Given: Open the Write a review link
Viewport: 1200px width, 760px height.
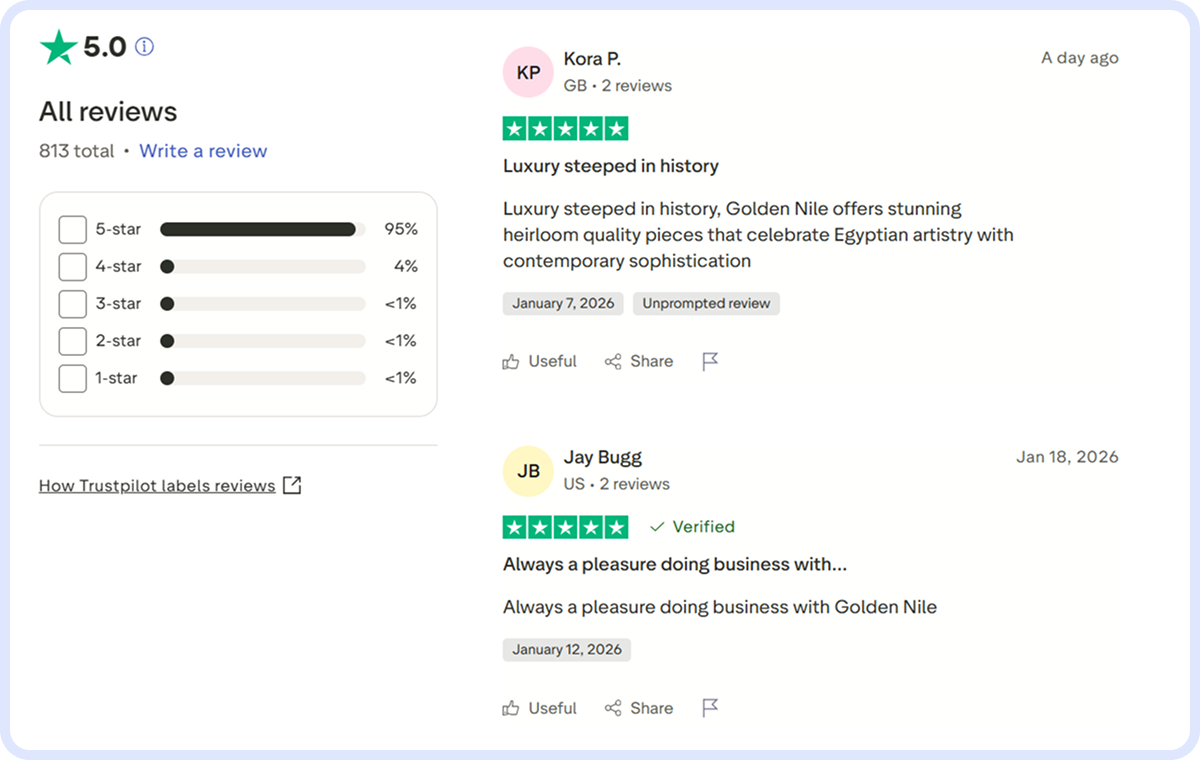Looking at the screenshot, I should [x=203, y=151].
